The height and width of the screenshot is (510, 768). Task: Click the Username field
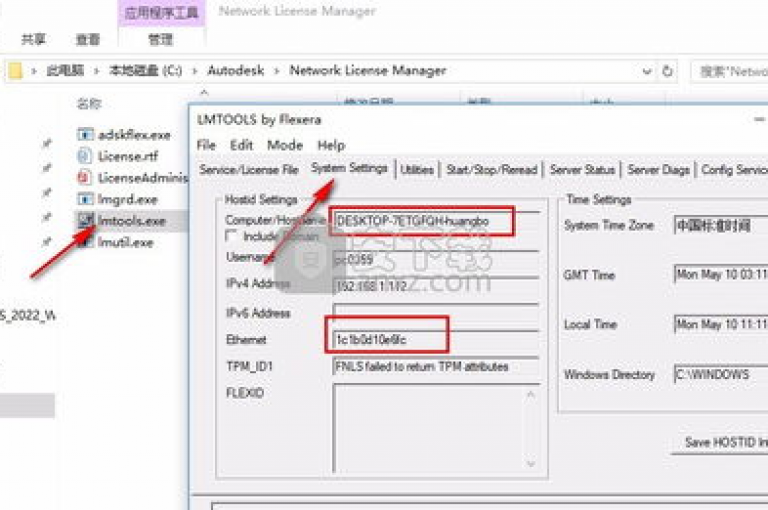[436, 260]
